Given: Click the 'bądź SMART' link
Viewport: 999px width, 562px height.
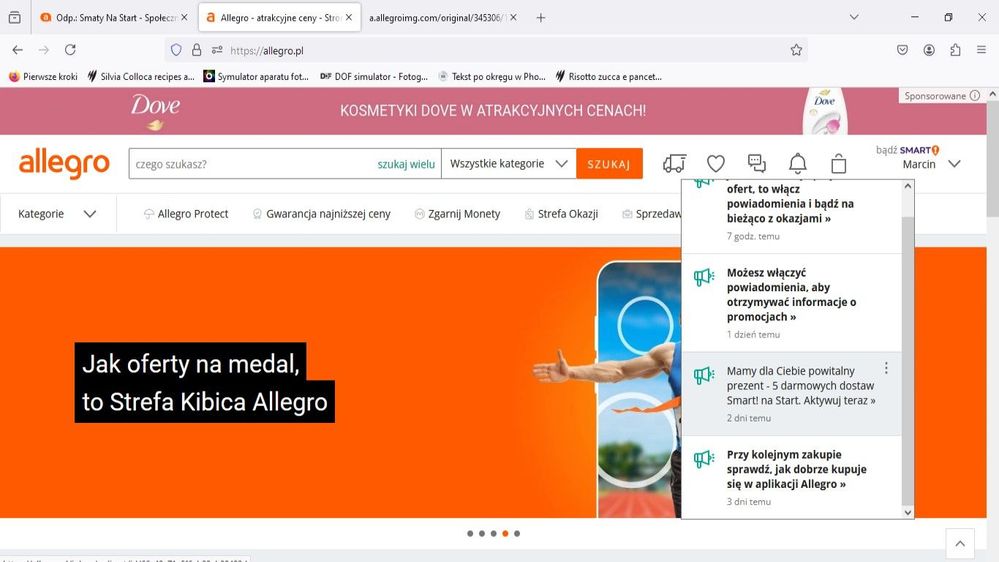Looking at the screenshot, I should [x=907, y=150].
